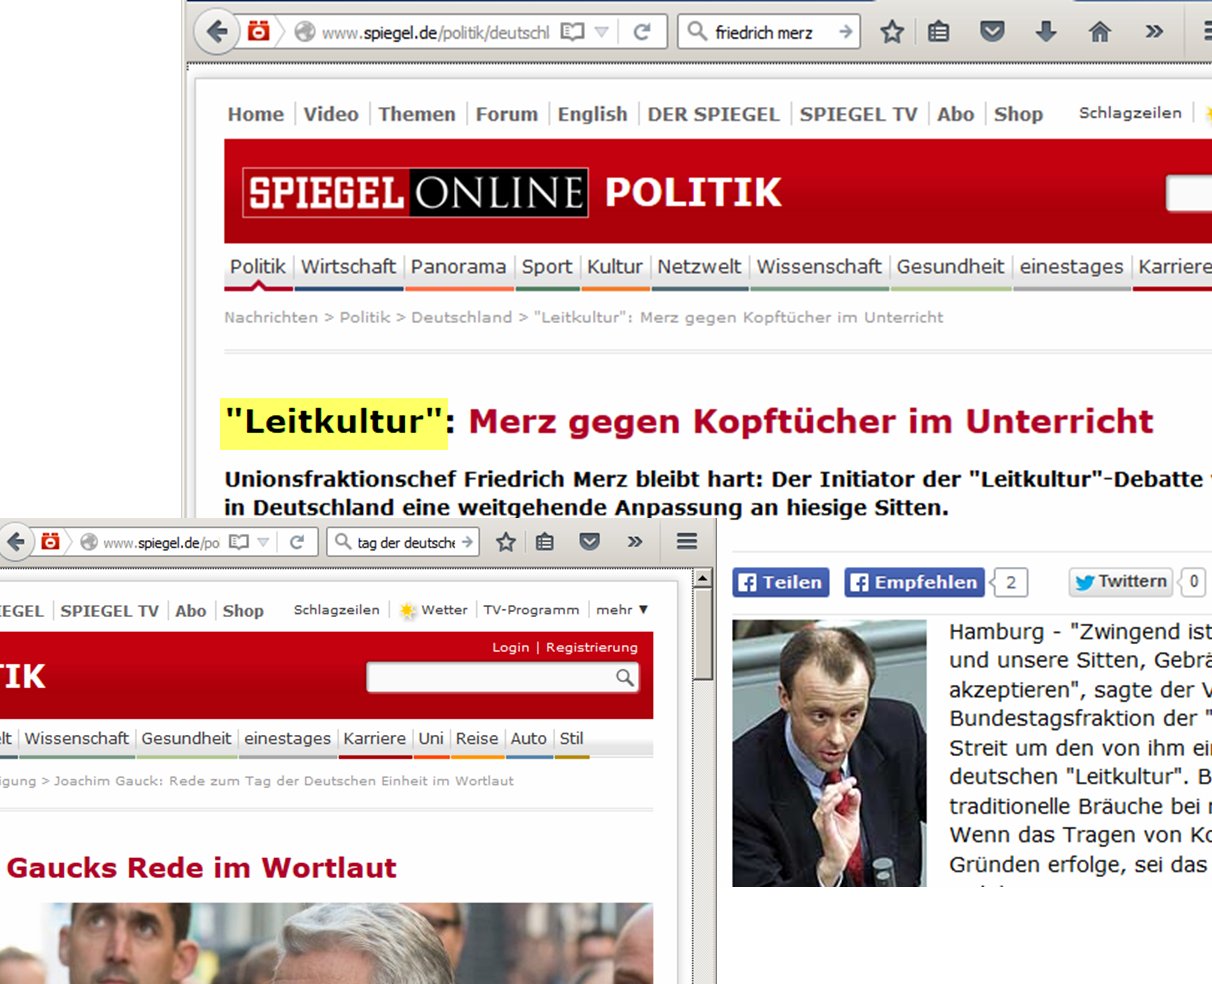This screenshot has width=1212, height=984.
Task: Click site identity icon in spiegel.de/politik window
Action: [304, 32]
